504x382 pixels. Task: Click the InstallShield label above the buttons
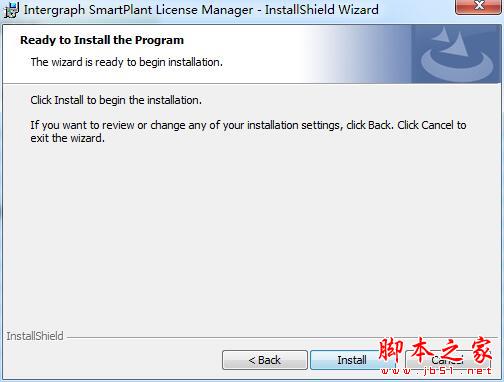tap(35, 336)
